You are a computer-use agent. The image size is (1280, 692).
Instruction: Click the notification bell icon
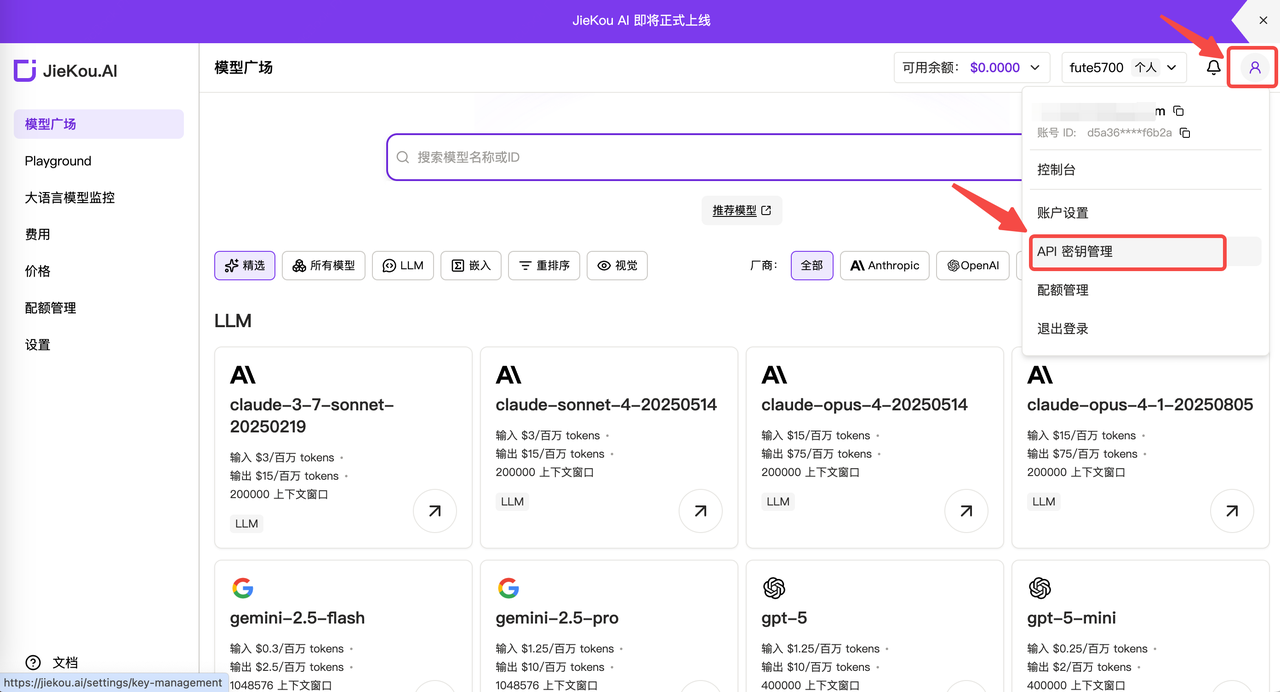pyautogui.click(x=1213, y=68)
